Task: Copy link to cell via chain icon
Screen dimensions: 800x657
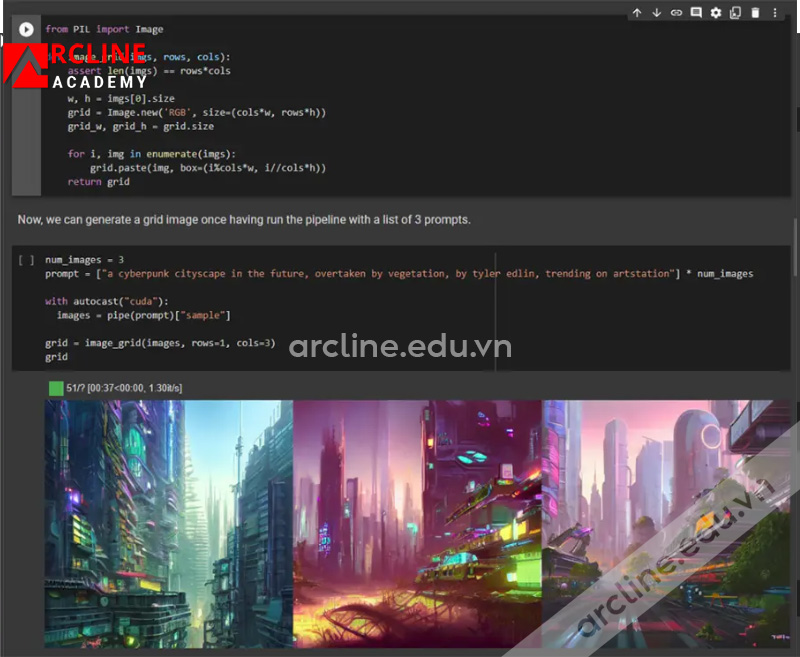Action: click(x=676, y=13)
